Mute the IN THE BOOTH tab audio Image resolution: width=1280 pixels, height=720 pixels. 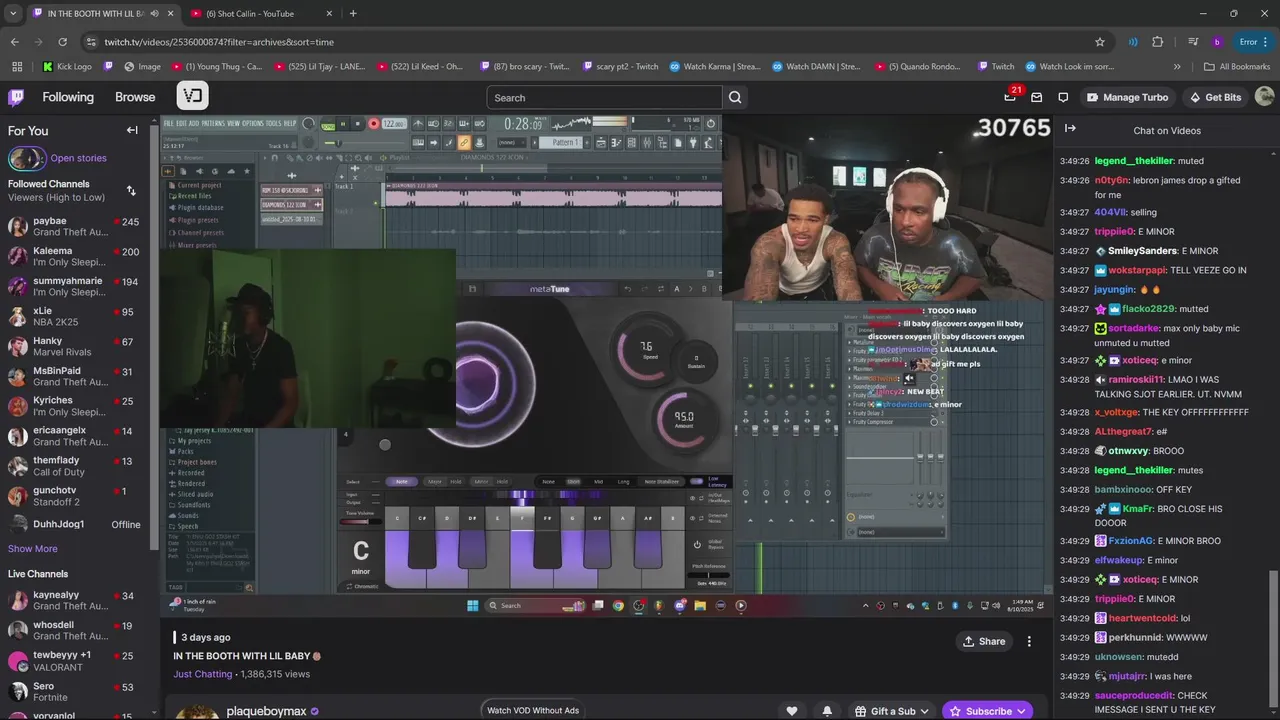pyautogui.click(x=154, y=13)
